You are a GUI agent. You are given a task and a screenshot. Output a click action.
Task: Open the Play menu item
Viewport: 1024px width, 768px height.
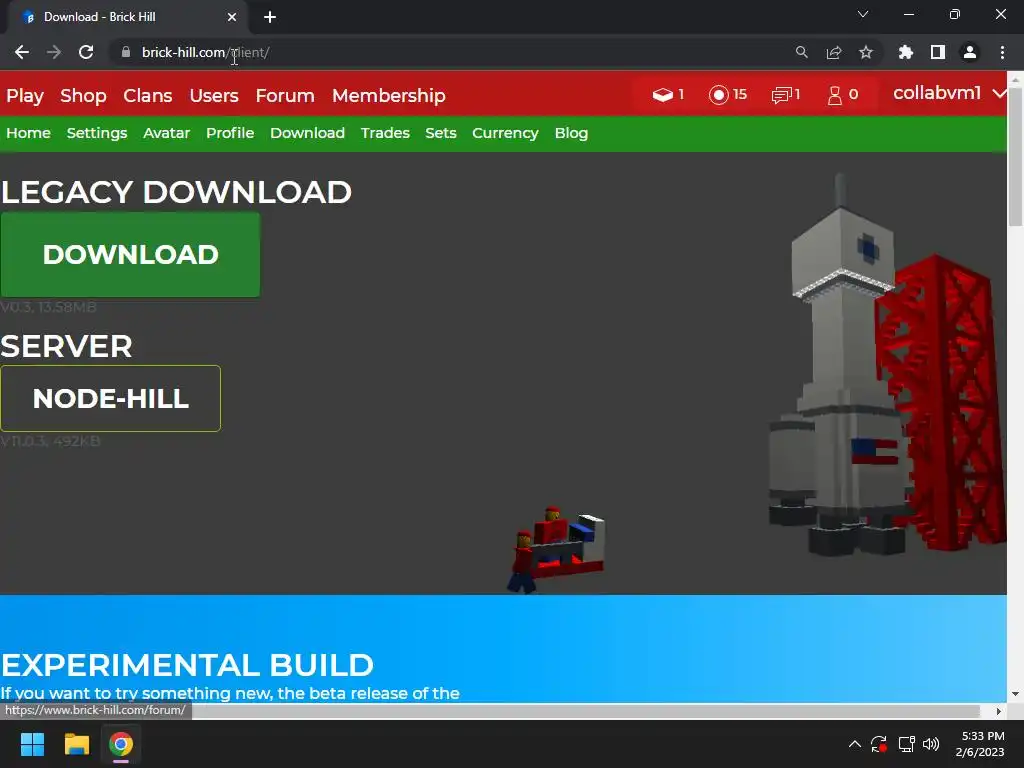click(25, 95)
